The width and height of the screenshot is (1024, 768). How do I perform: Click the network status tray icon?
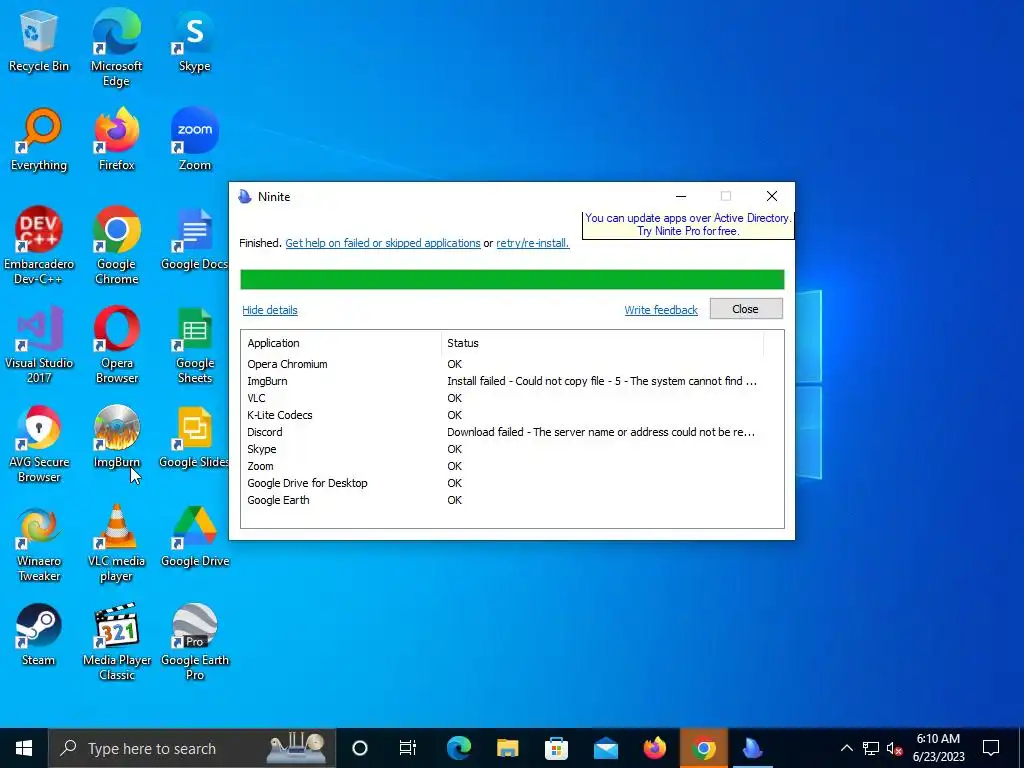click(871, 748)
